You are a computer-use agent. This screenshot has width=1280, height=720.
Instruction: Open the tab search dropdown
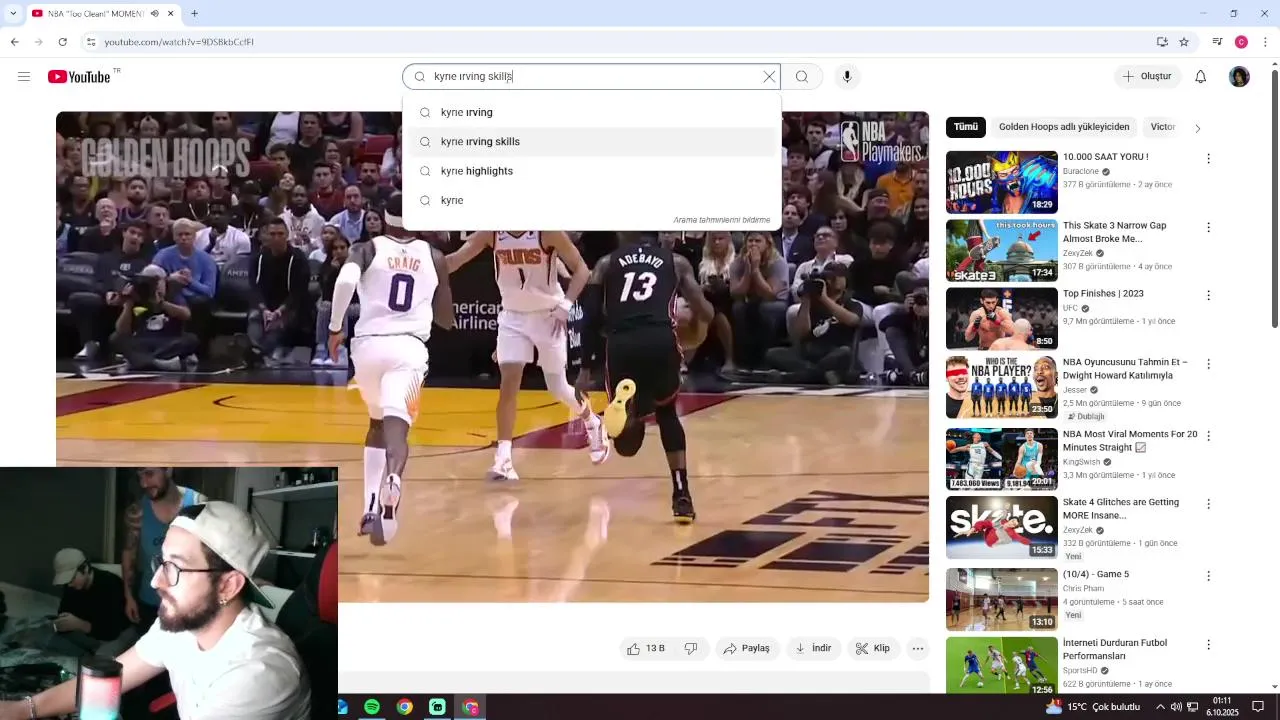(x=12, y=14)
